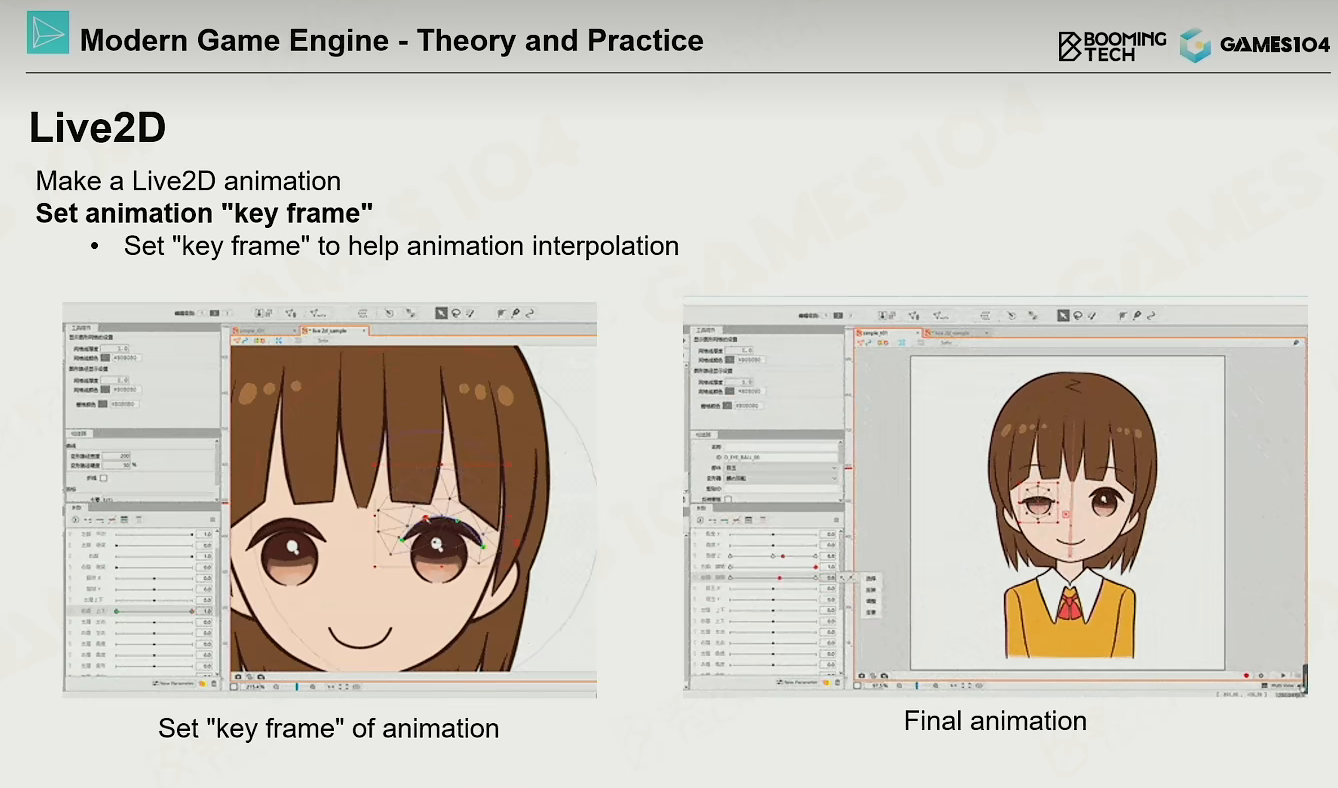This screenshot has height=788, width=1338.
Task: Tick the checkbox left of the 215.4% zoom field
Action: point(235,687)
